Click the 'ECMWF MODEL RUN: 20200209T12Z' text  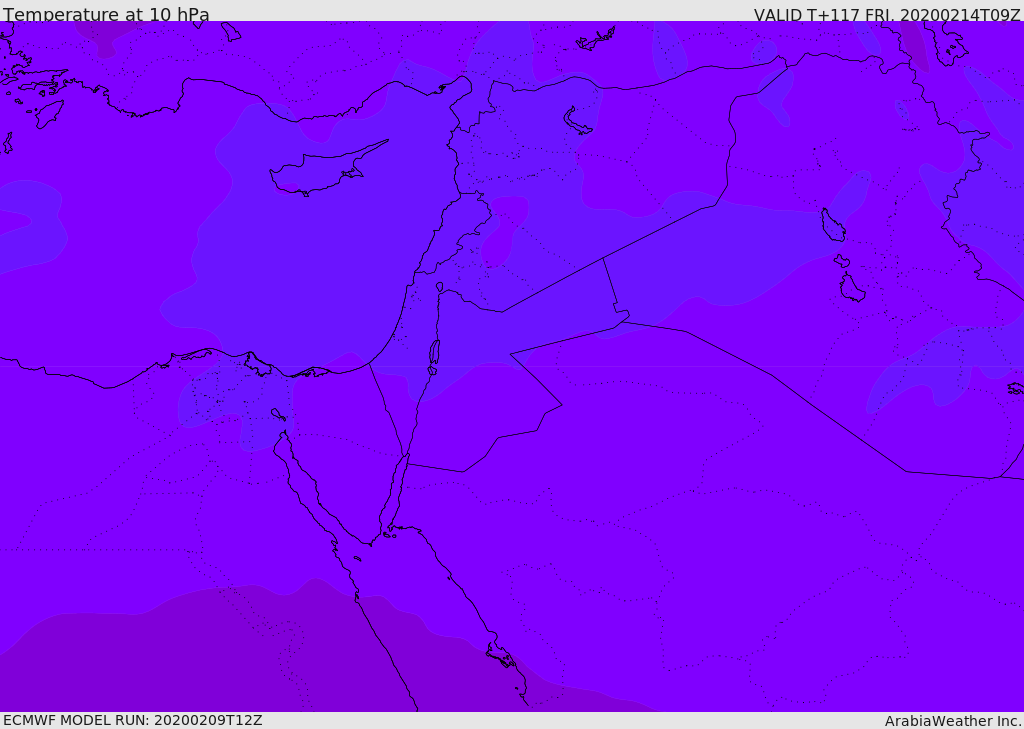(x=133, y=720)
